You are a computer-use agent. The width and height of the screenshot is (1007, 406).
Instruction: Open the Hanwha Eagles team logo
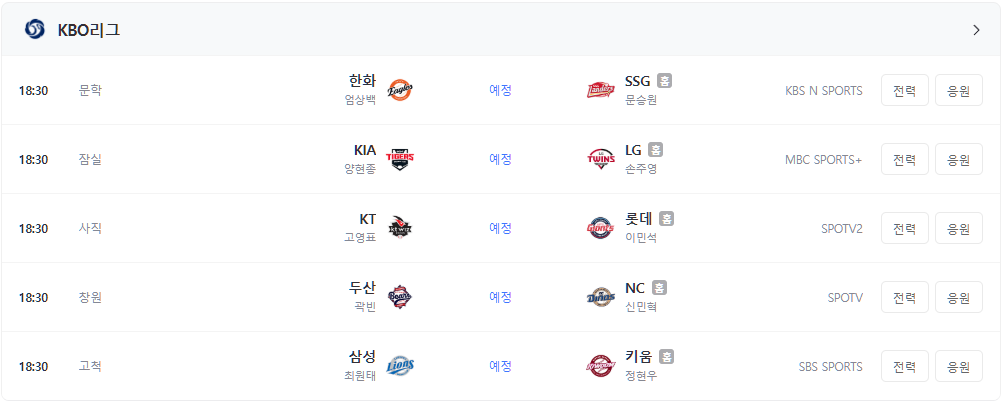tap(399, 91)
